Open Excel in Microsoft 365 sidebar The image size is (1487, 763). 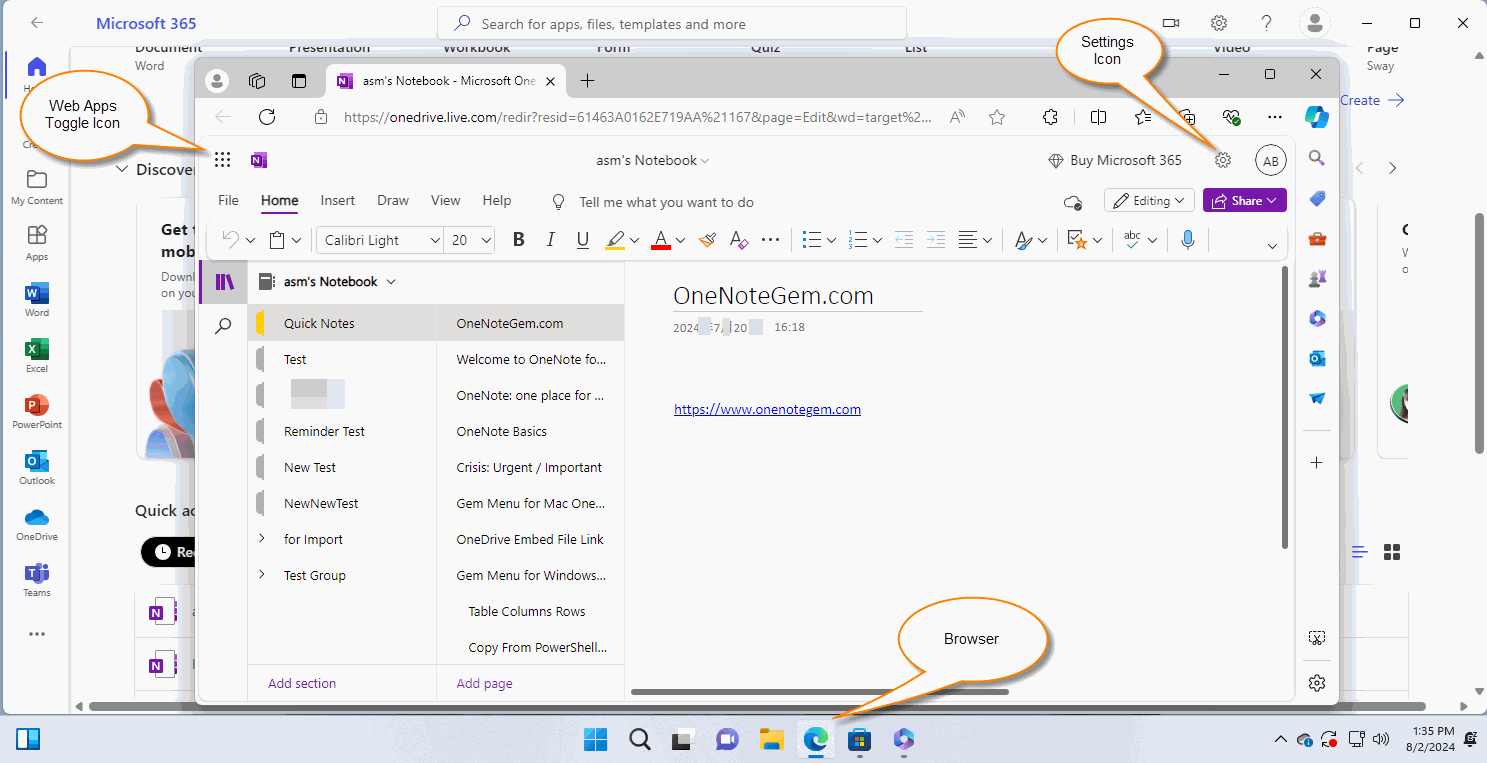pos(37,356)
